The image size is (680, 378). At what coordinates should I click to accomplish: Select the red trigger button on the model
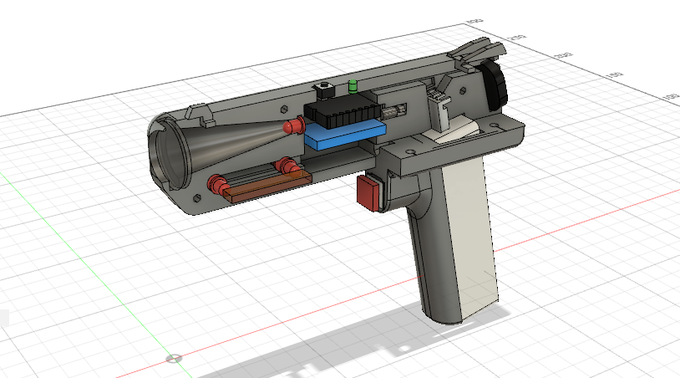pyautogui.click(x=369, y=192)
